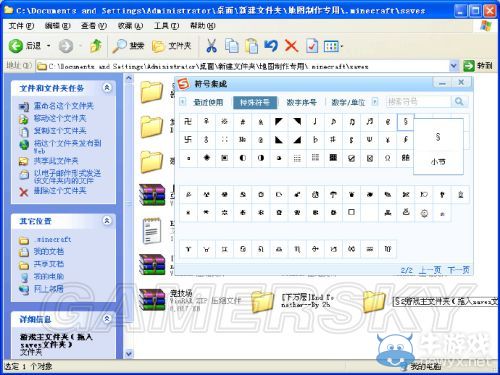Insert the quarter note ♩ symbol
The height and width of the screenshot is (375, 500).
[x=315, y=122]
